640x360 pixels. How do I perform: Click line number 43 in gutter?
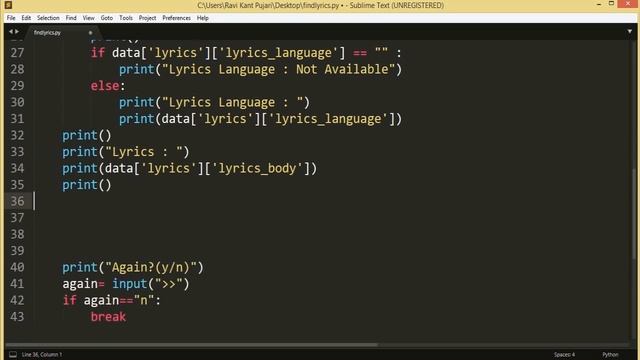coord(17,317)
